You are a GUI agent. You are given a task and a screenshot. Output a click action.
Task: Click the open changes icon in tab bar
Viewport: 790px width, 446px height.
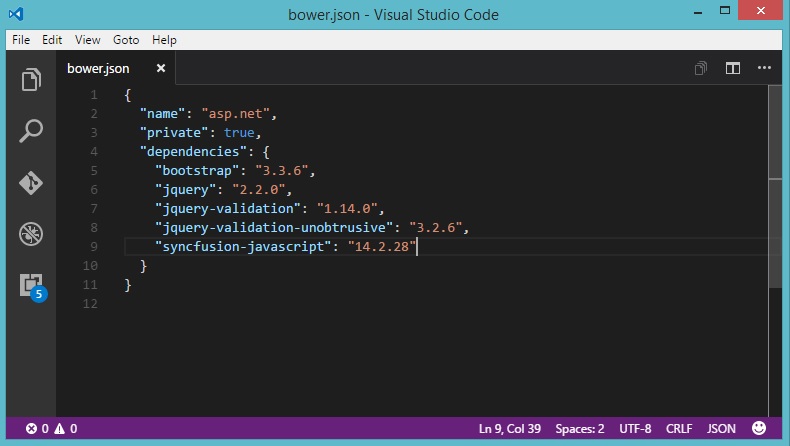701,68
